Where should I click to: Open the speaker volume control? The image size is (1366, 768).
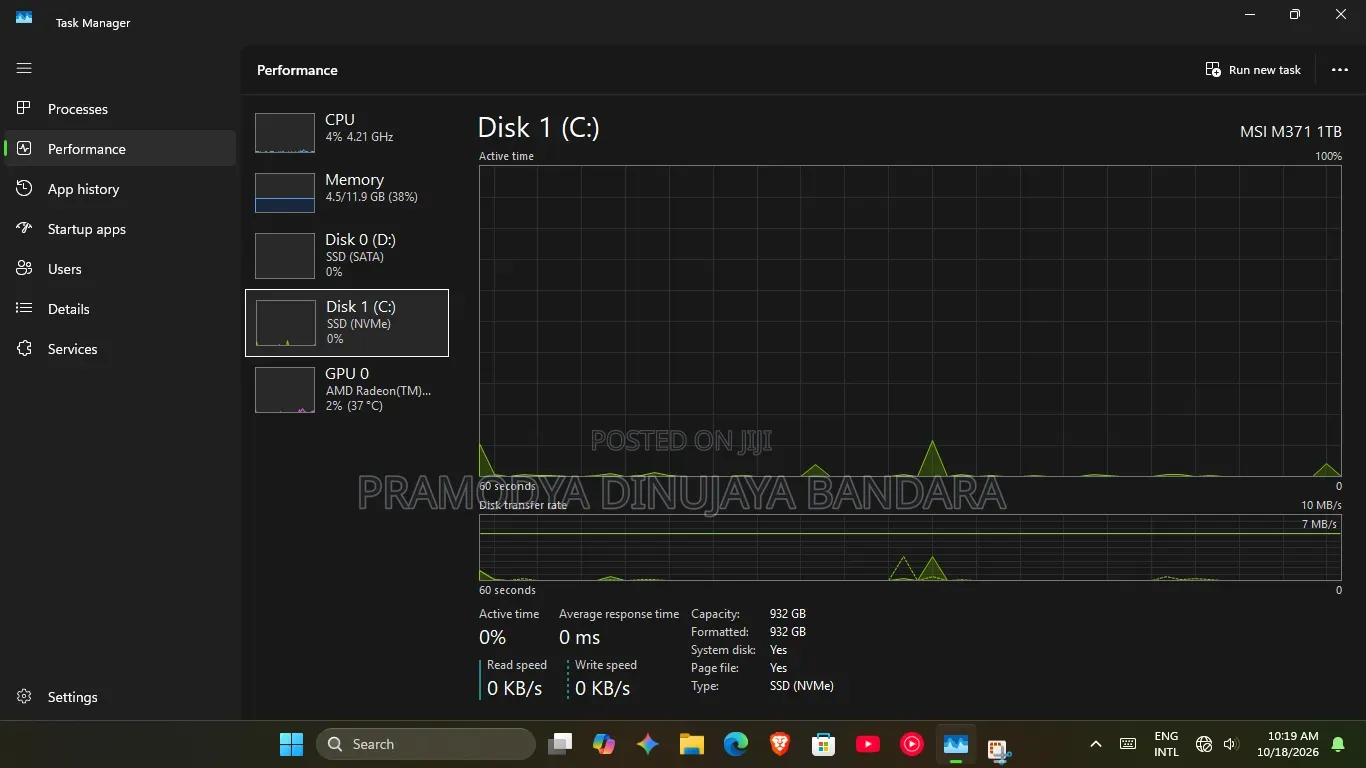(x=1231, y=744)
